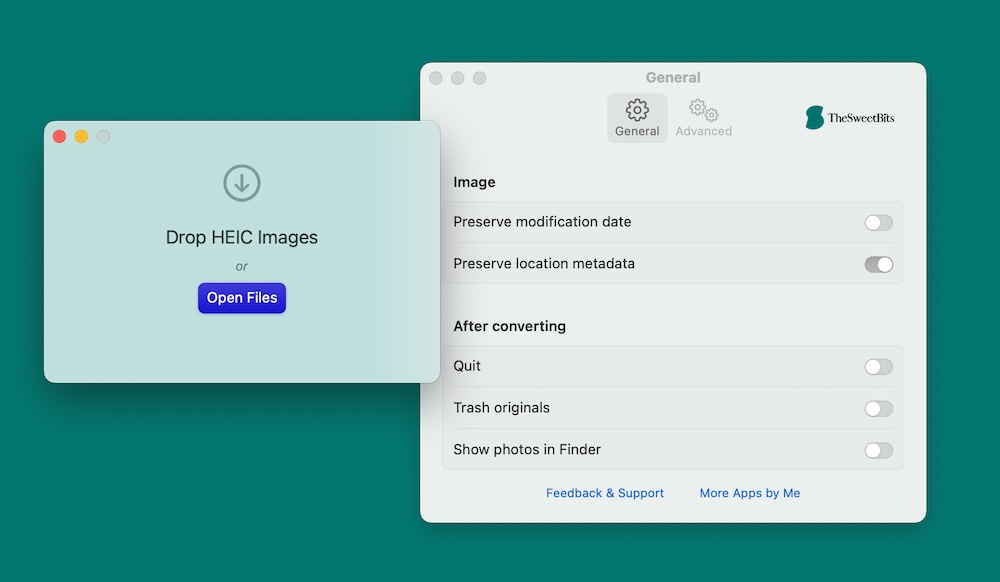
Task: Turn on Quit after converting
Action: point(878,367)
